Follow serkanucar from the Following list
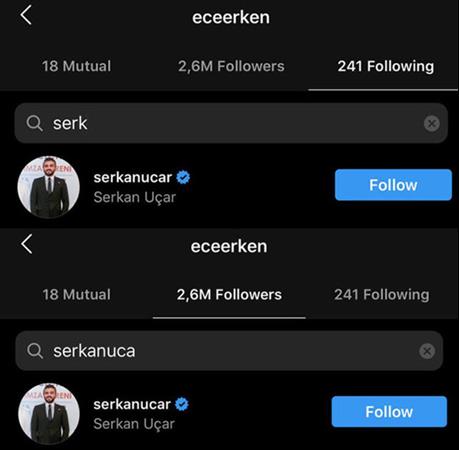 [393, 185]
